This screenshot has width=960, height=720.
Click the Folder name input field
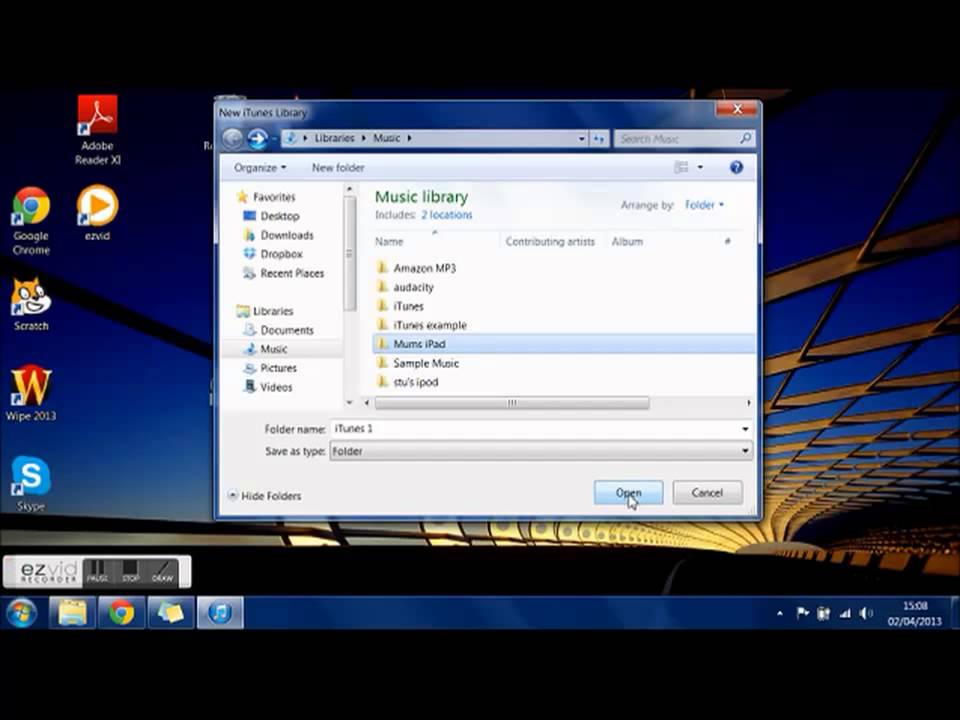[534, 429]
